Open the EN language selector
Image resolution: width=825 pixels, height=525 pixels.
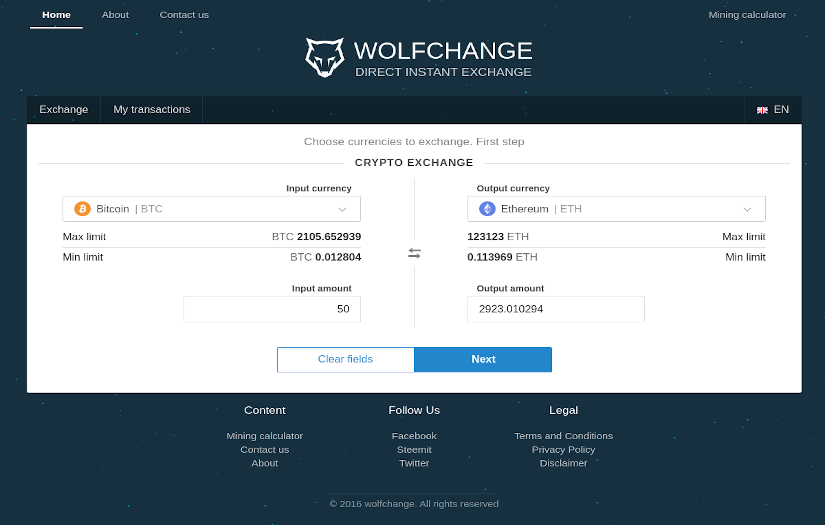[x=773, y=109]
